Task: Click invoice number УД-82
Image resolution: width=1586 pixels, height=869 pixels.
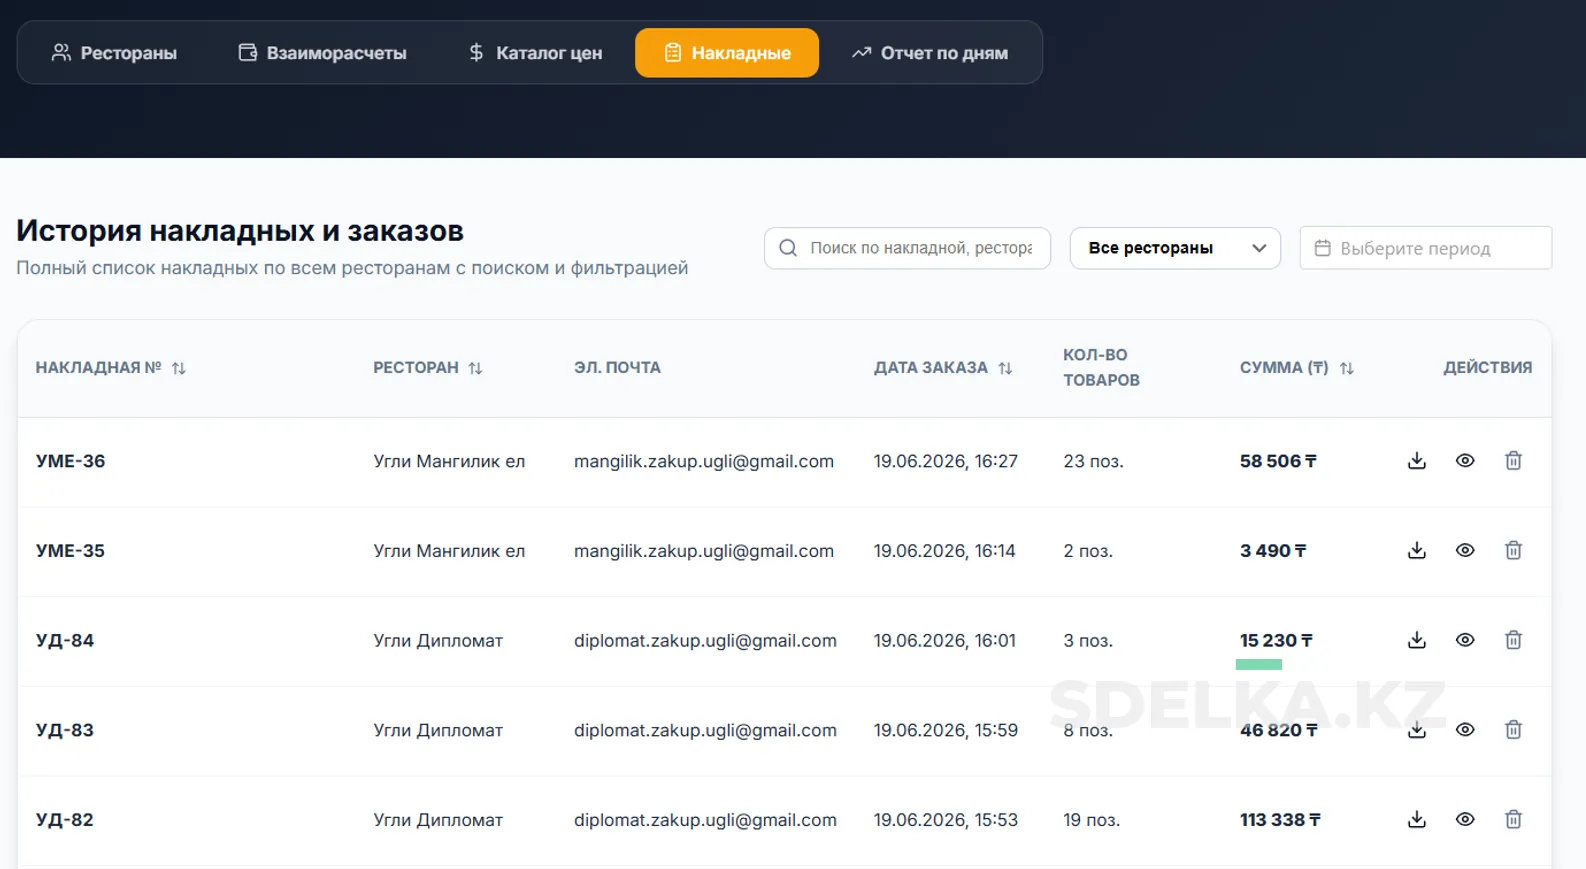Action: [x=65, y=820]
